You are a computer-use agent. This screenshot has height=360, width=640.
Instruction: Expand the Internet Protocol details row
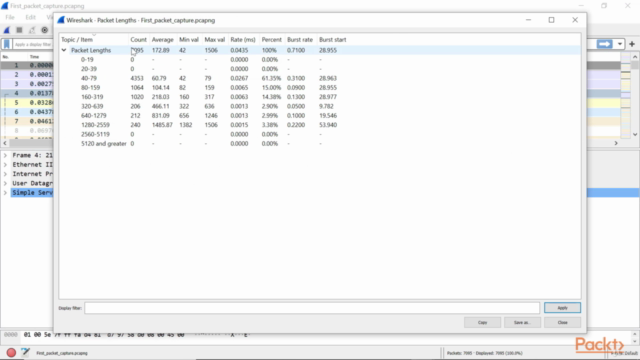5,174
